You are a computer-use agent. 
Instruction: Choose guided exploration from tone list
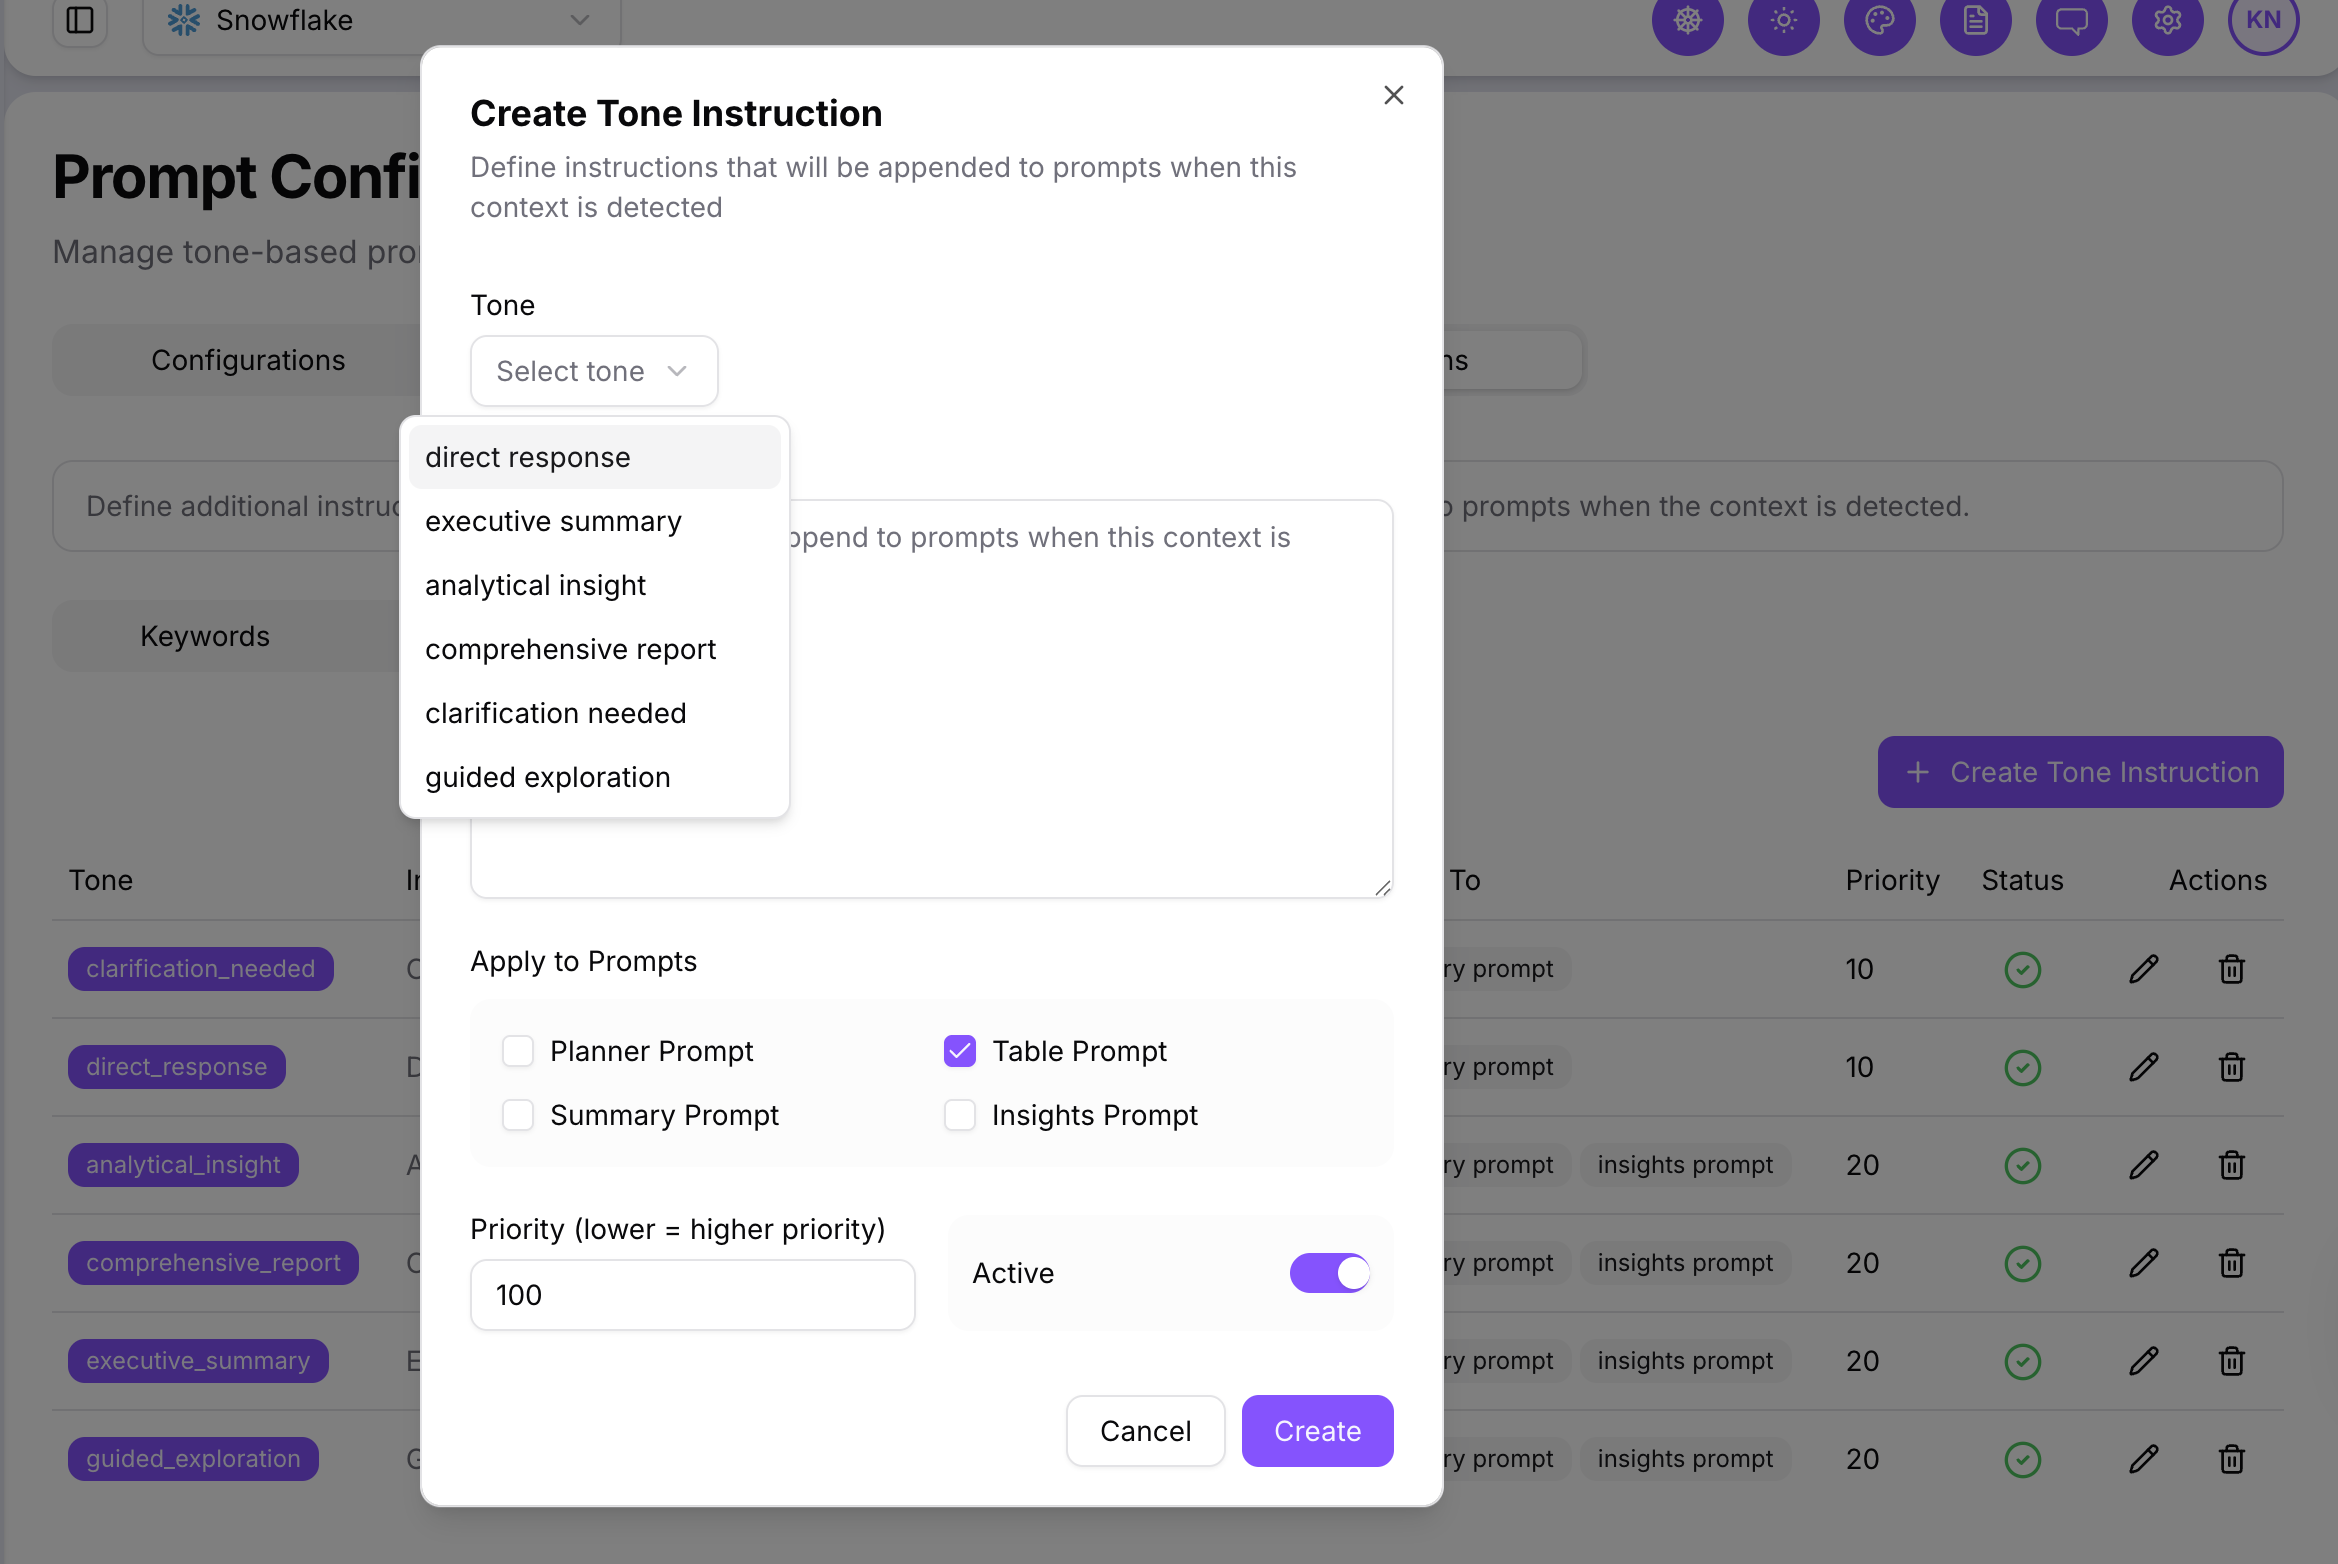pos(547,777)
